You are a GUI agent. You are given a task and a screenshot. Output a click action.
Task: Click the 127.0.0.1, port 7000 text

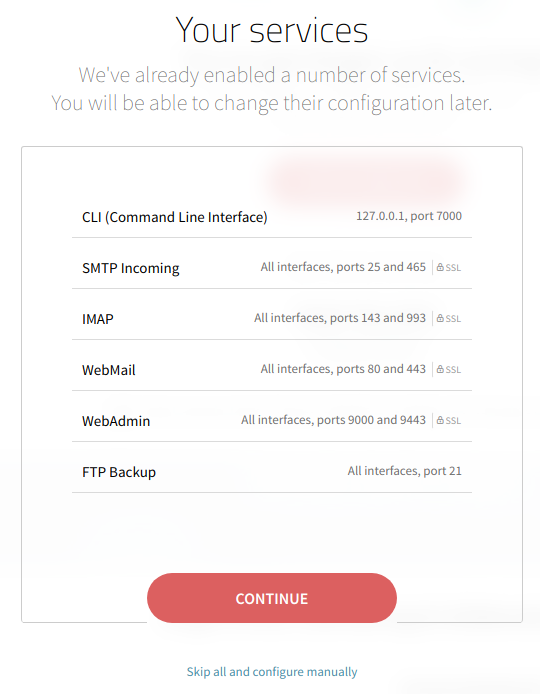click(409, 216)
